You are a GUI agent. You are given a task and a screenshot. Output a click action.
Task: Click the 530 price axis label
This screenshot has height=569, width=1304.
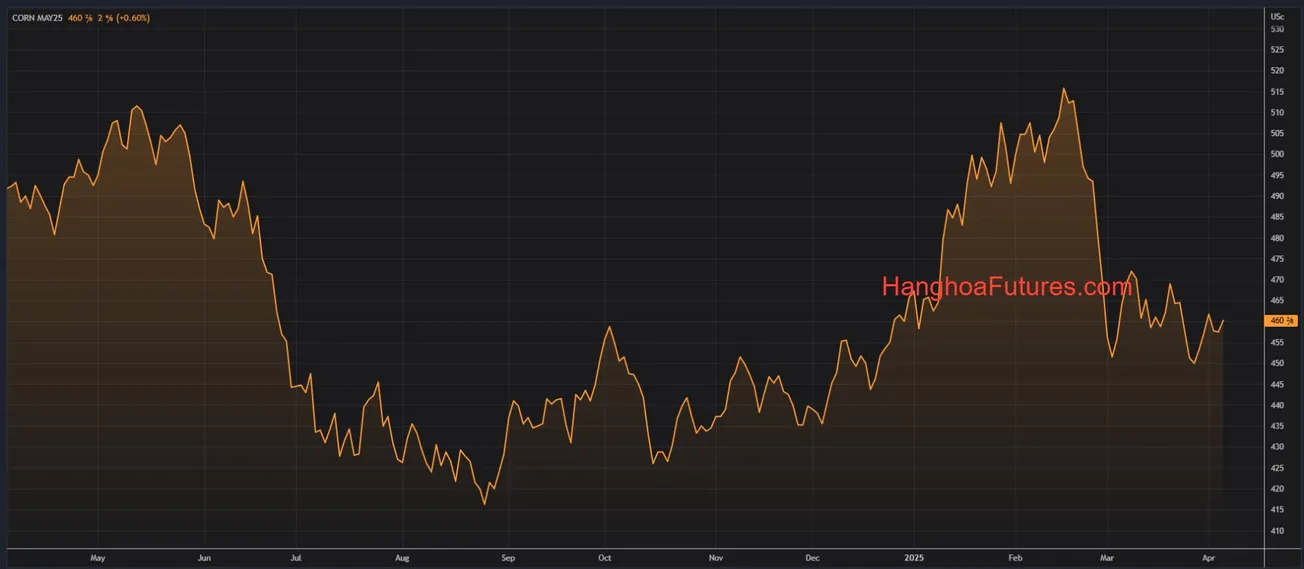pos(1277,29)
